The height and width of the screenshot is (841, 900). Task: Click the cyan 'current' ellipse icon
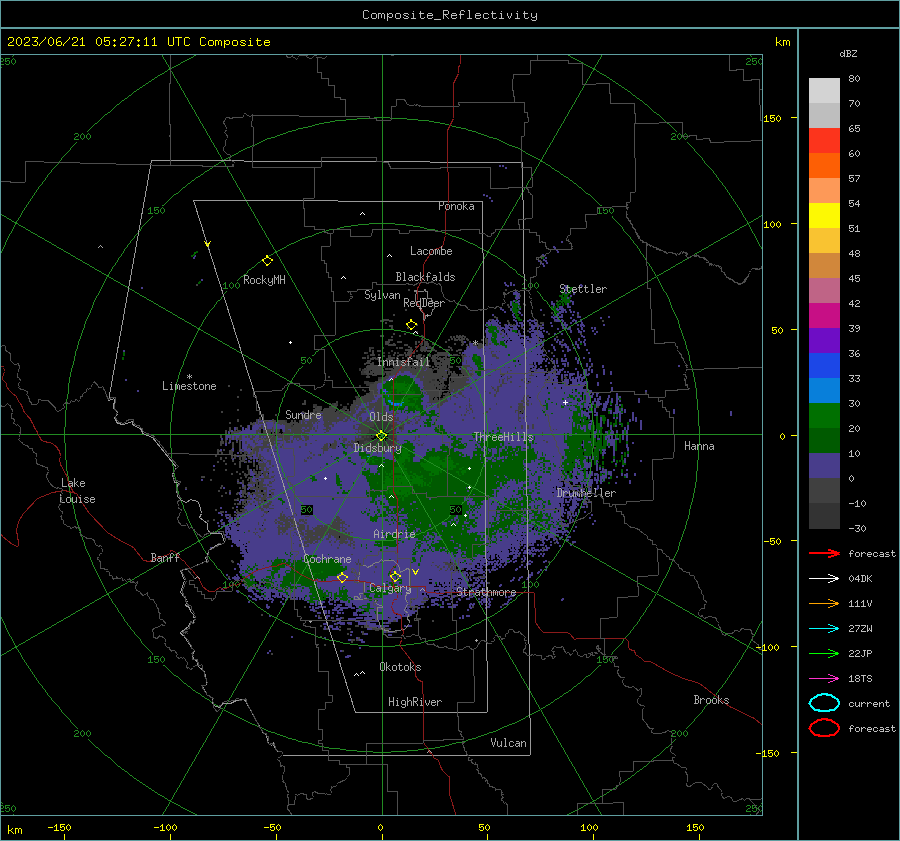pos(824,703)
